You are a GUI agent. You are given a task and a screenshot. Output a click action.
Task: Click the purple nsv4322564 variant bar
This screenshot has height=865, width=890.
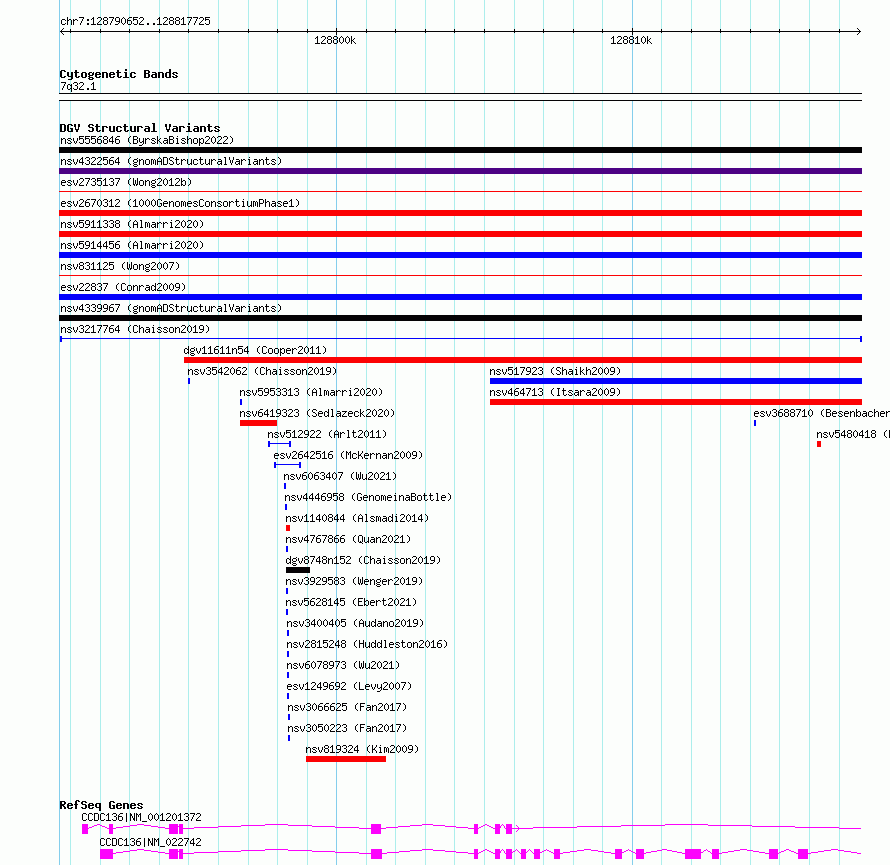460,171
